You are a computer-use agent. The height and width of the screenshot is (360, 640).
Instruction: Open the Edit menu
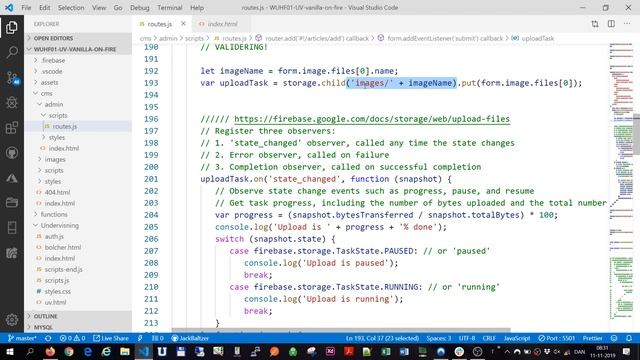44,8
